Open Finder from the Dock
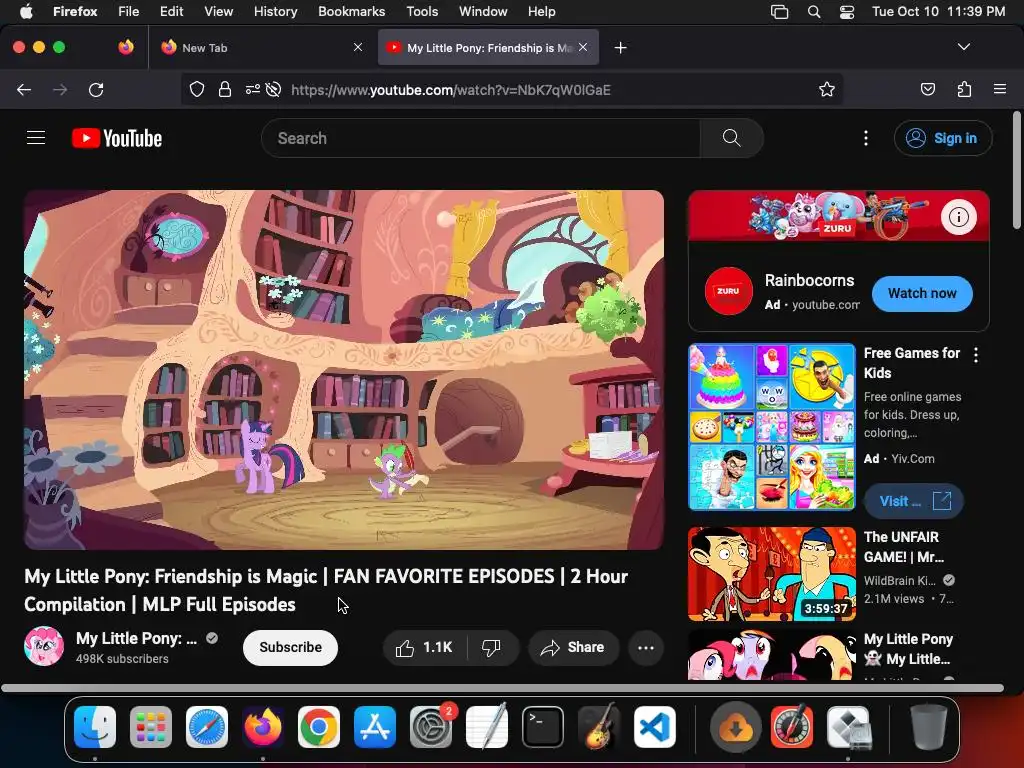The width and height of the screenshot is (1024, 768). tap(95, 727)
